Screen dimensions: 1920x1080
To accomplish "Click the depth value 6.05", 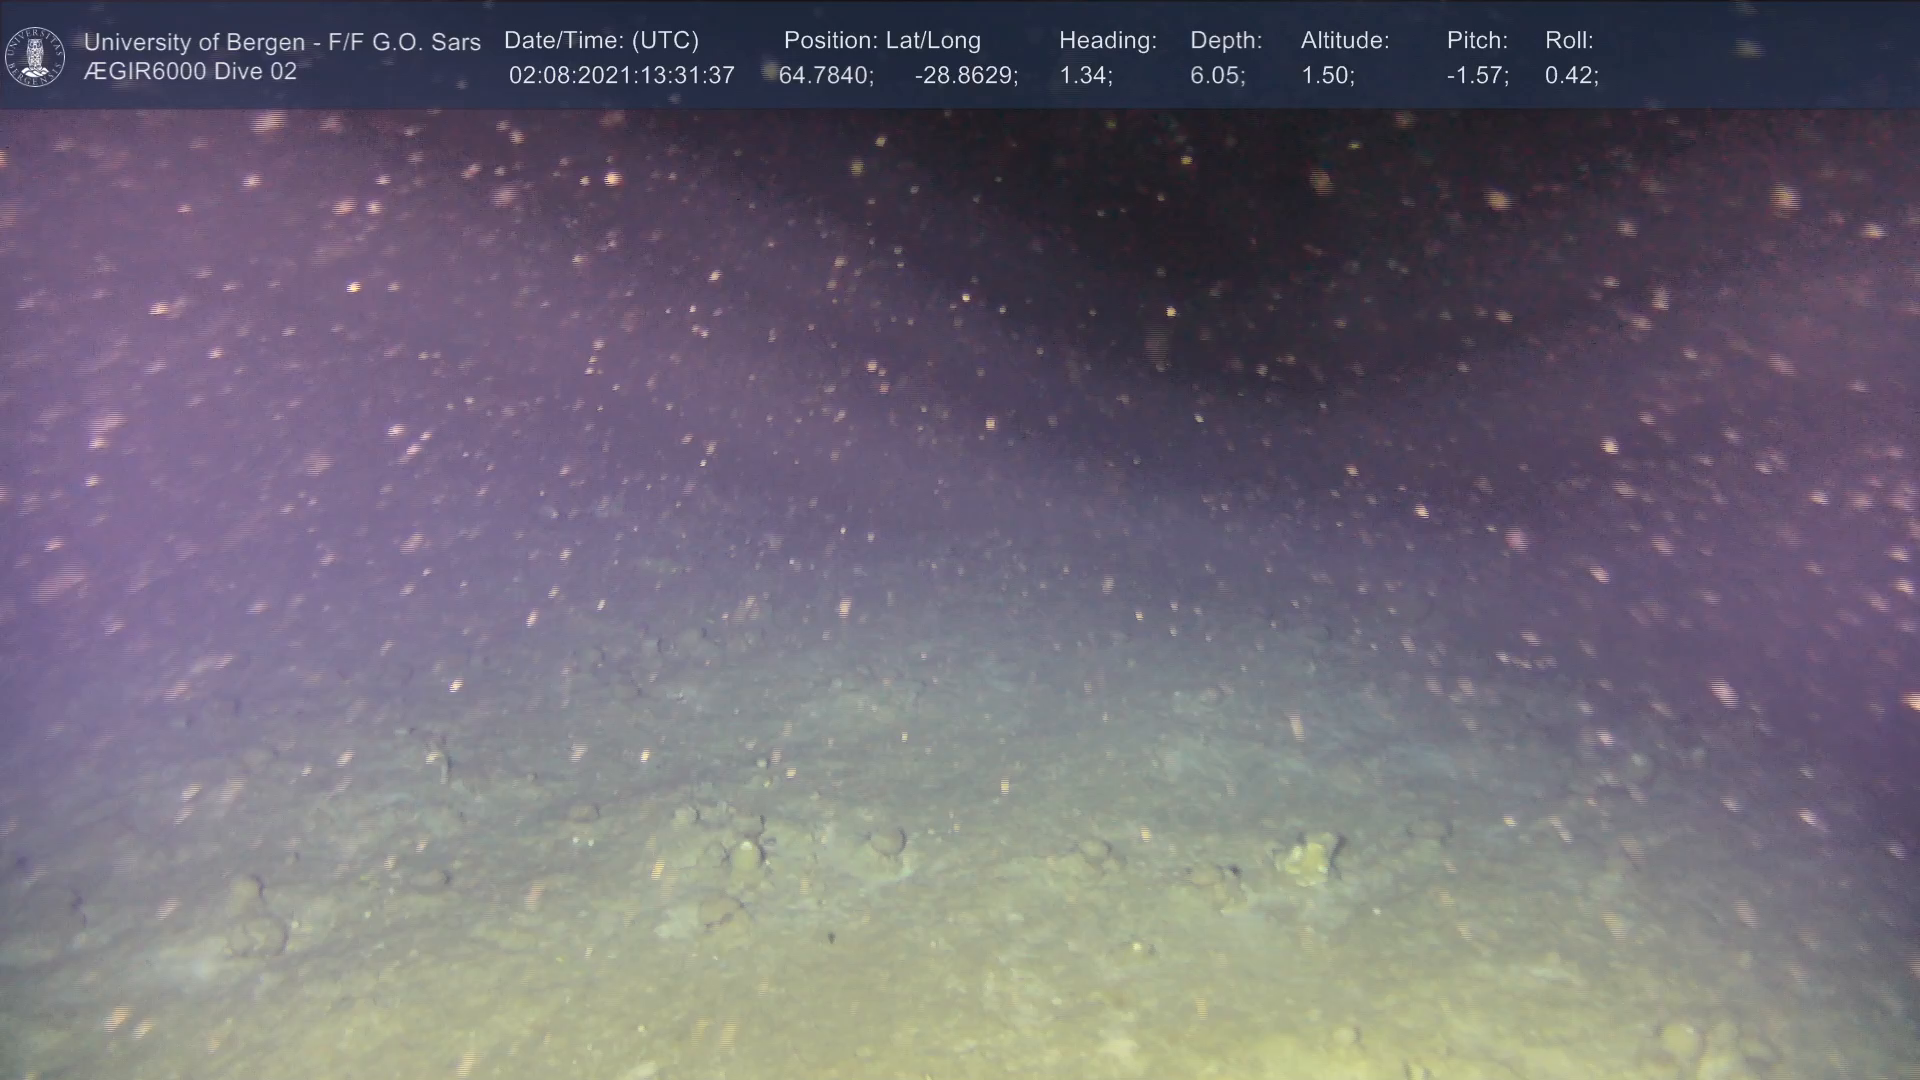I will 1217,76.
